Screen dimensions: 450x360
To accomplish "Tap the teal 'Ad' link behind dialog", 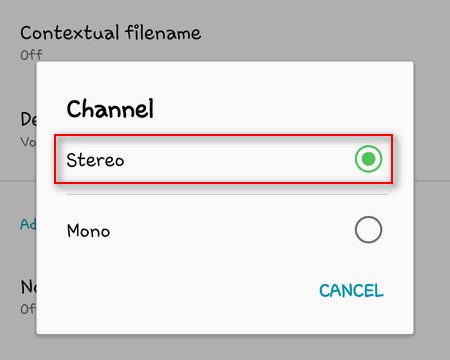I will pos(28,224).
